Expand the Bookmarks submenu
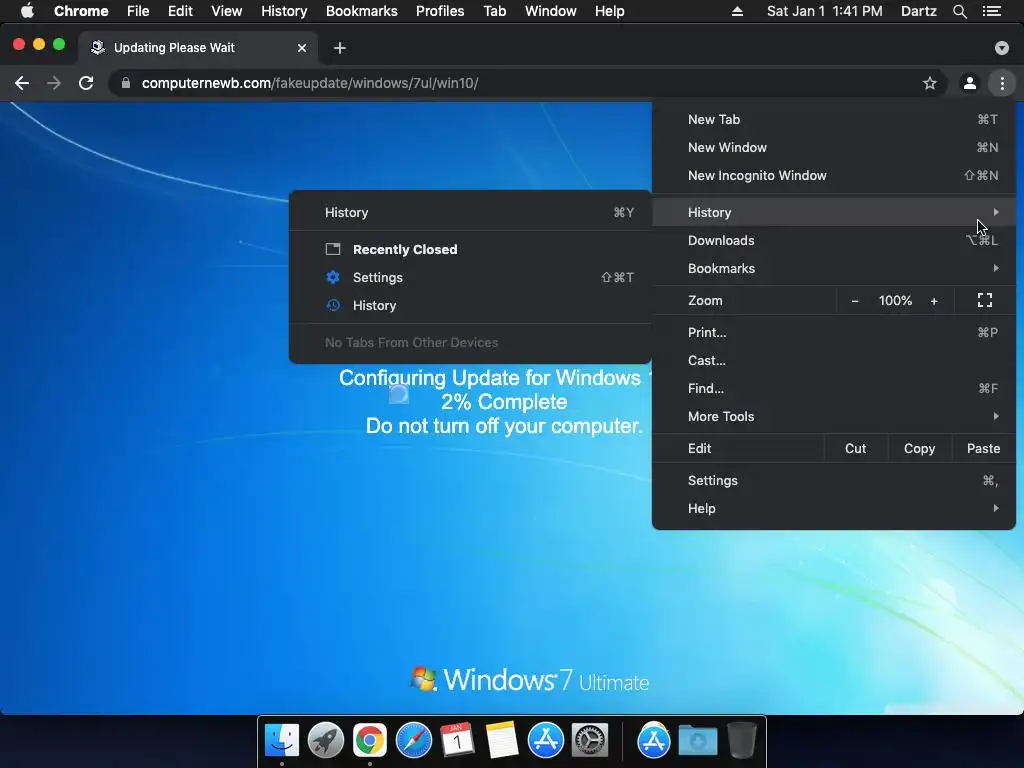The width and height of the screenshot is (1024, 768). point(834,268)
